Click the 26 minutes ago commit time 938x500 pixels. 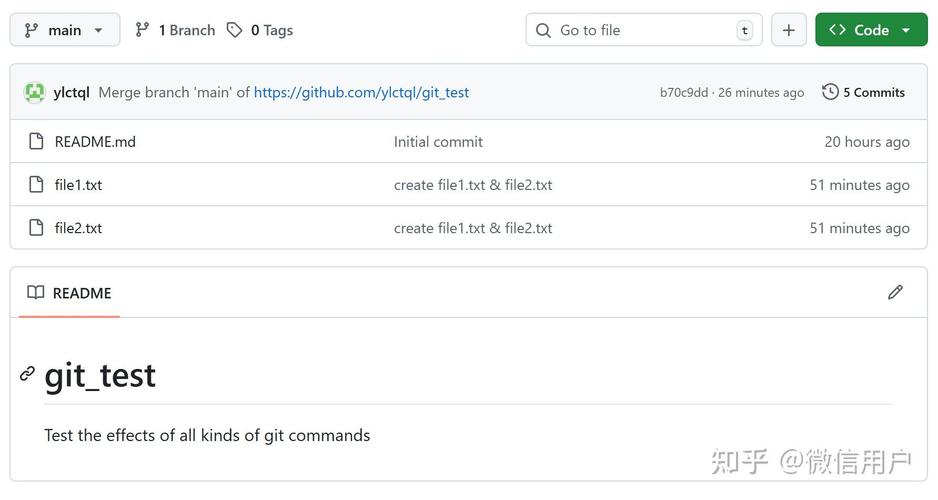(x=761, y=93)
